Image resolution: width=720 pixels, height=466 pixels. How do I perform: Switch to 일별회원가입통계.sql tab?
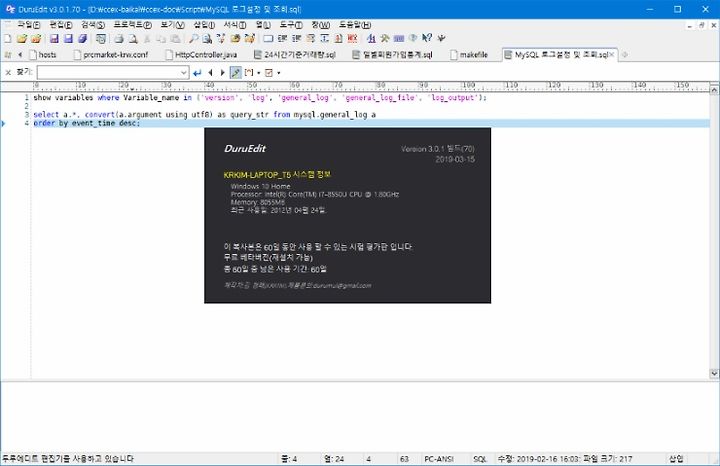tap(393, 55)
